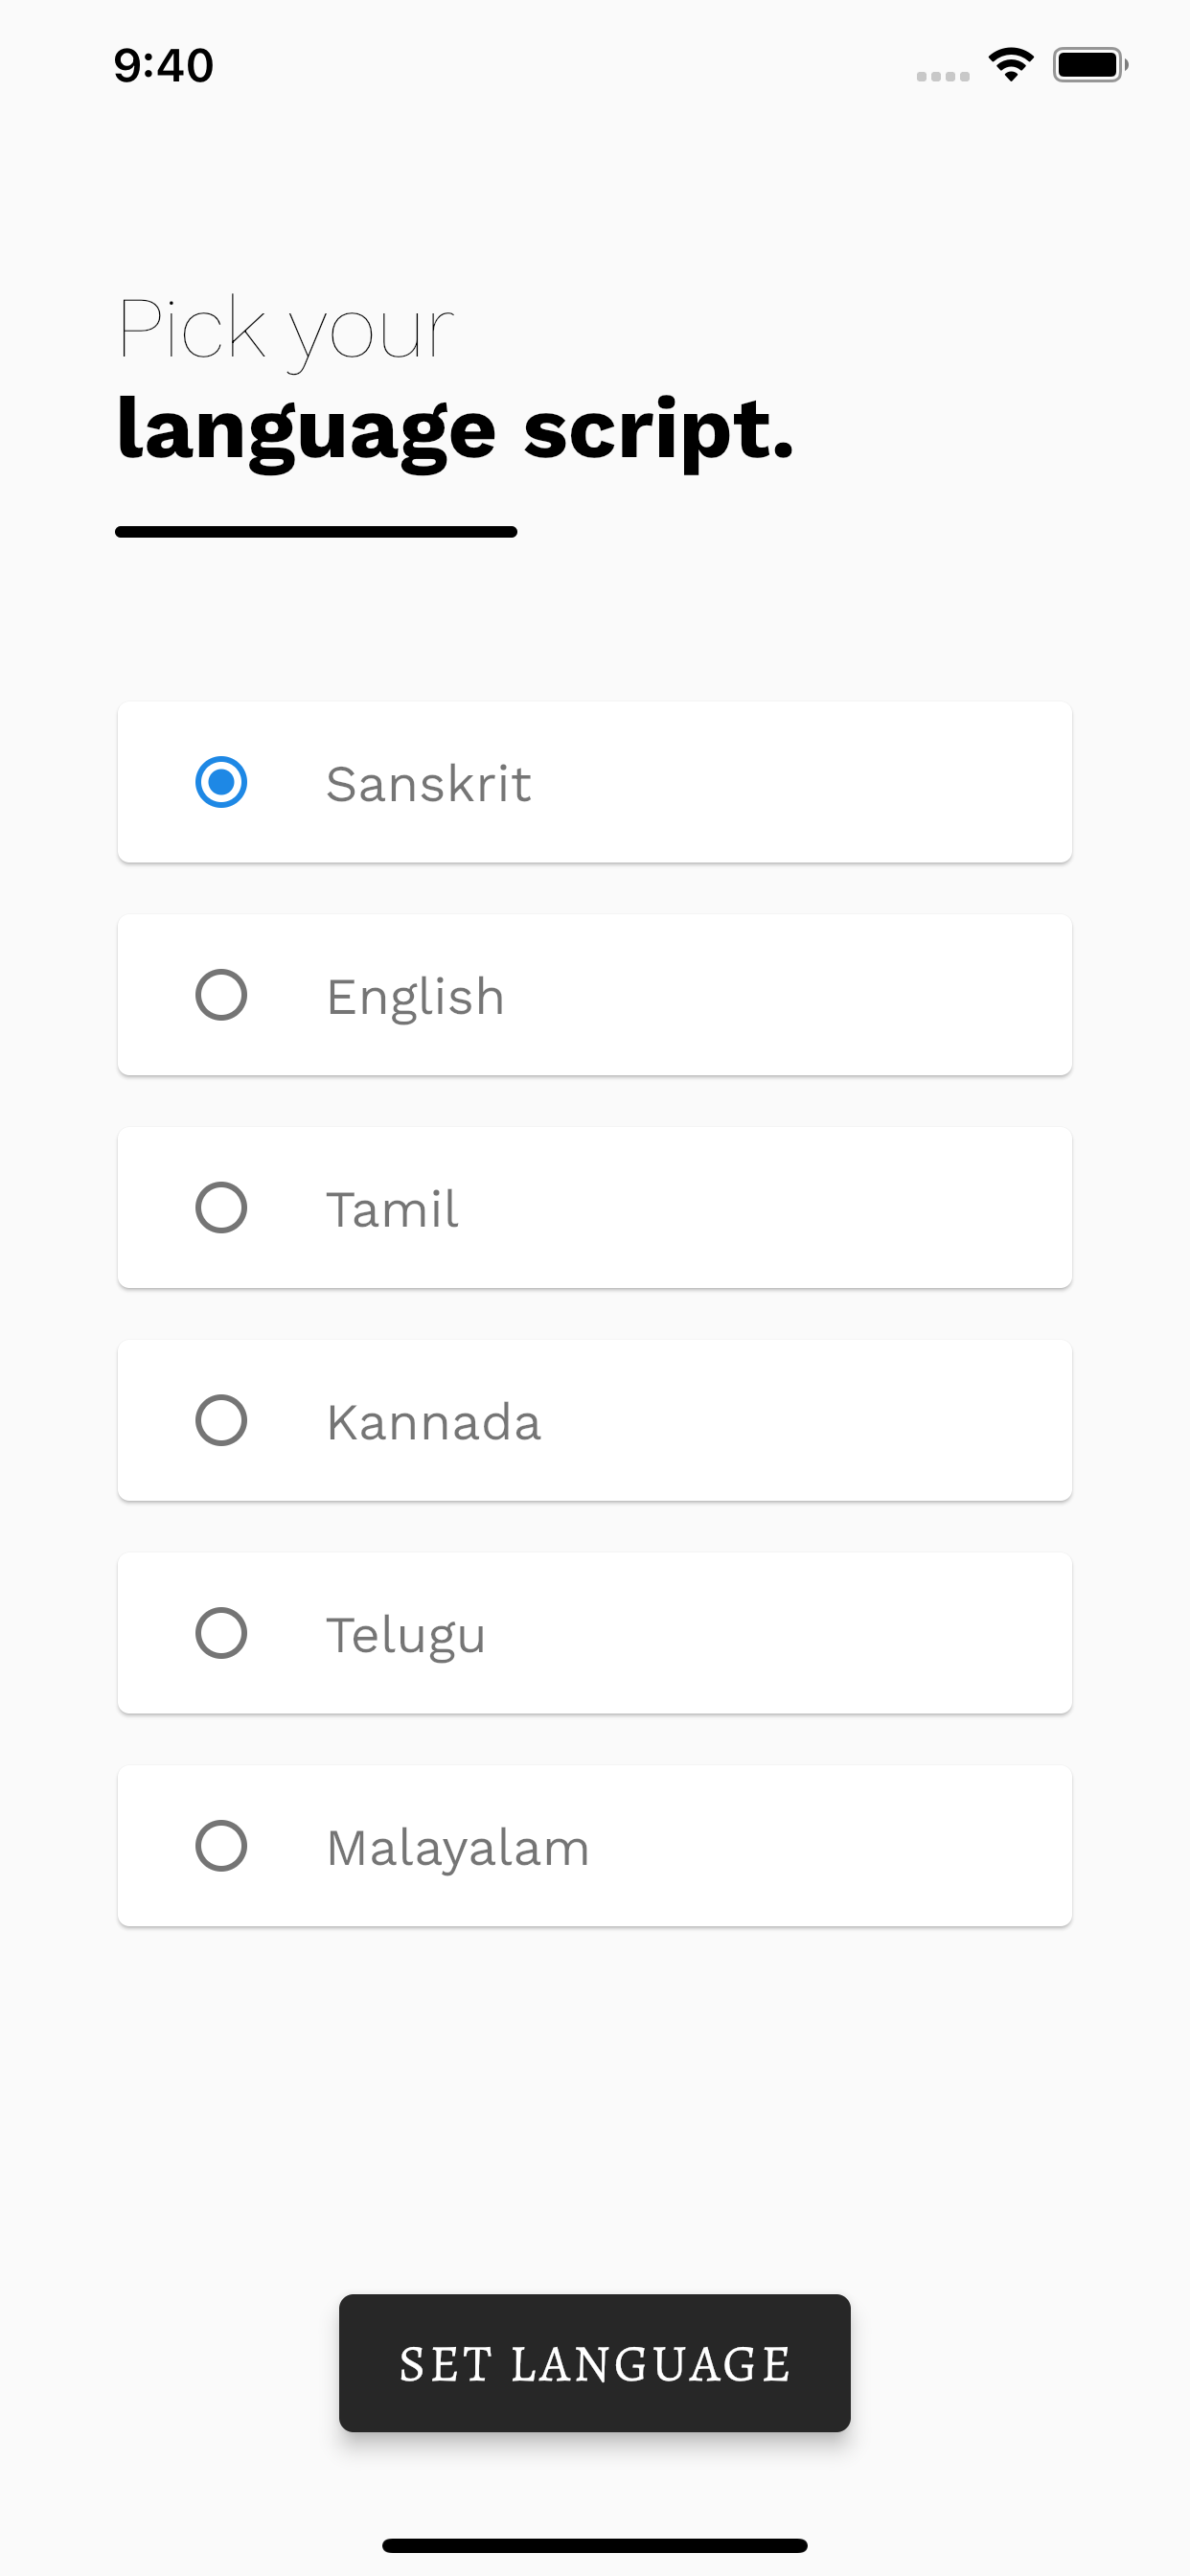Tap the 9:40 clock in status bar

pos(163,66)
